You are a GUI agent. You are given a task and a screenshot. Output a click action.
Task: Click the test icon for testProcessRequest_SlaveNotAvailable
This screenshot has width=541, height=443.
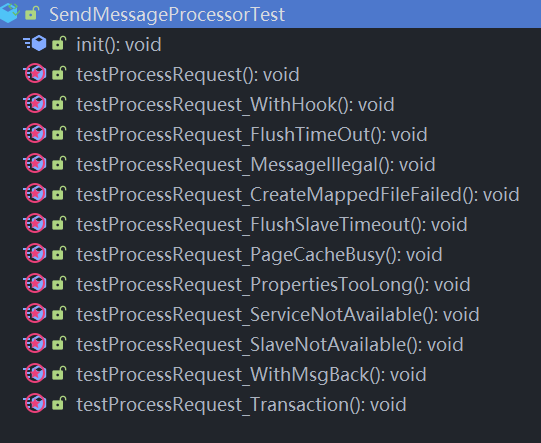(35, 343)
